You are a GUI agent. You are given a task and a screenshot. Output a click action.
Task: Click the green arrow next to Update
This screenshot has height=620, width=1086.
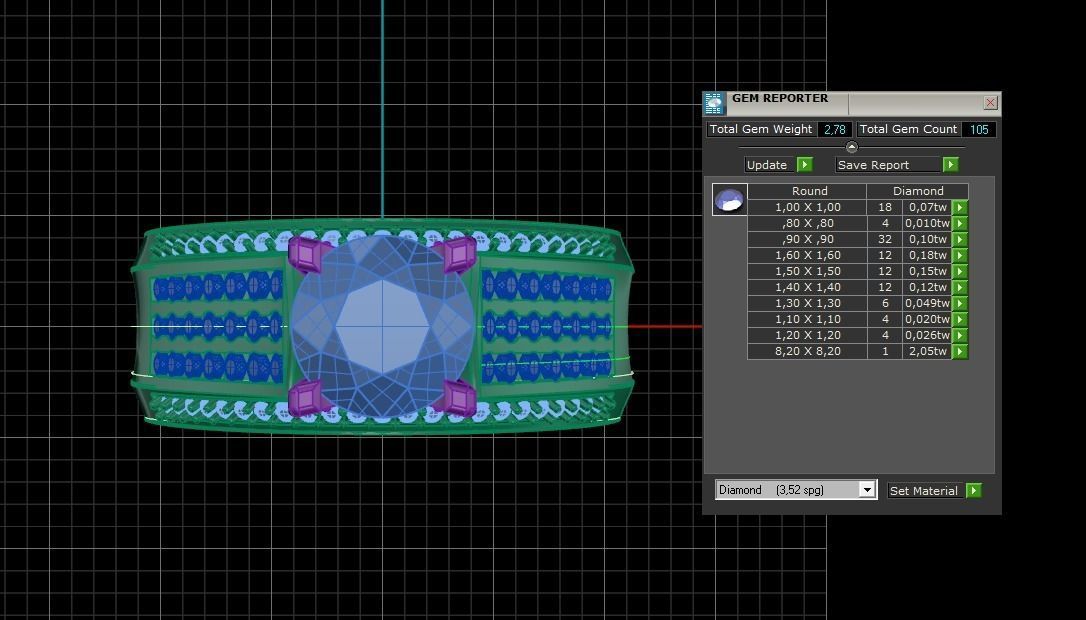coord(804,164)
